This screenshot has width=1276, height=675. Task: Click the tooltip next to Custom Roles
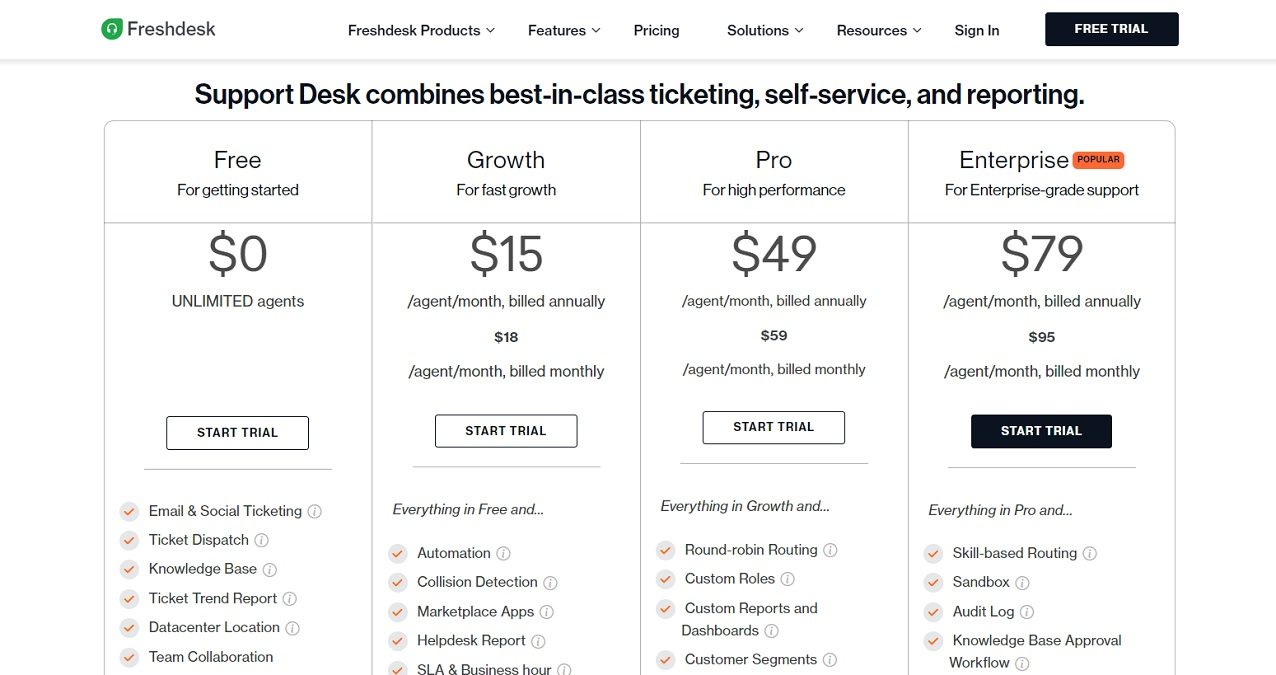click(789, 578)
